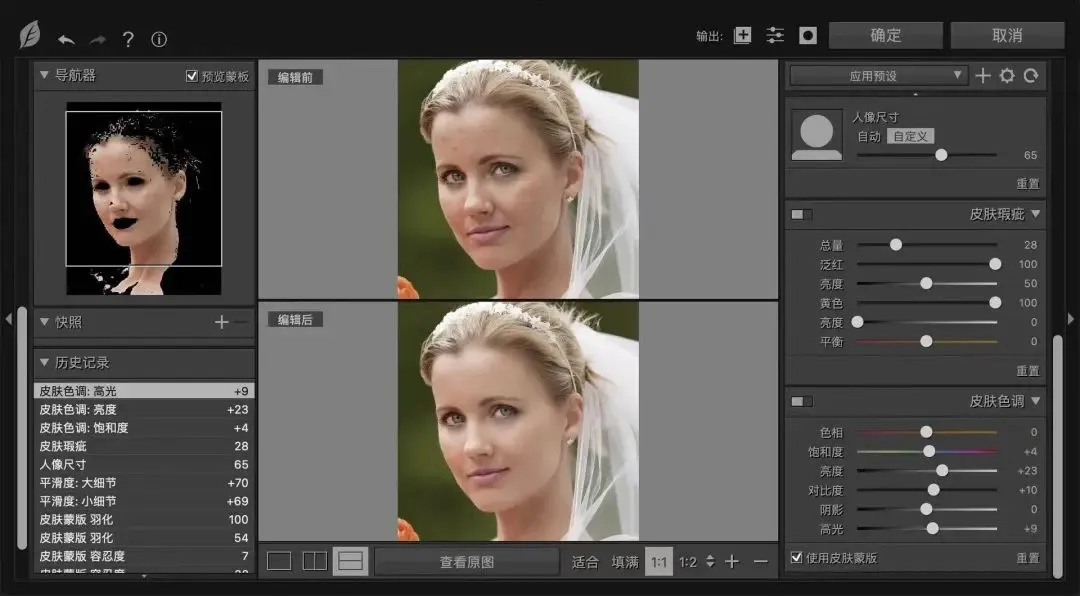Screen dimensions: 1080x596
Task: Collapse left panel with edge arrow
Action: [x=8, y=319]
